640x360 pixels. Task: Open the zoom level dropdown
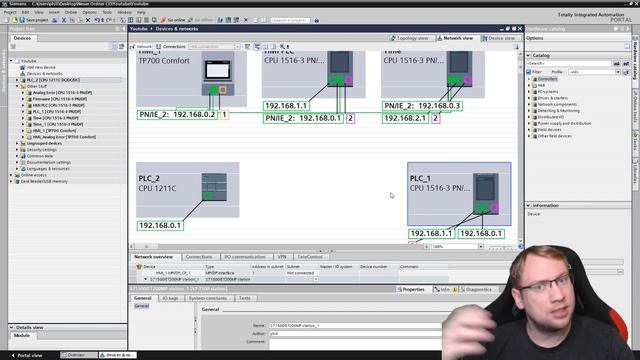click(x=481, y=247)
